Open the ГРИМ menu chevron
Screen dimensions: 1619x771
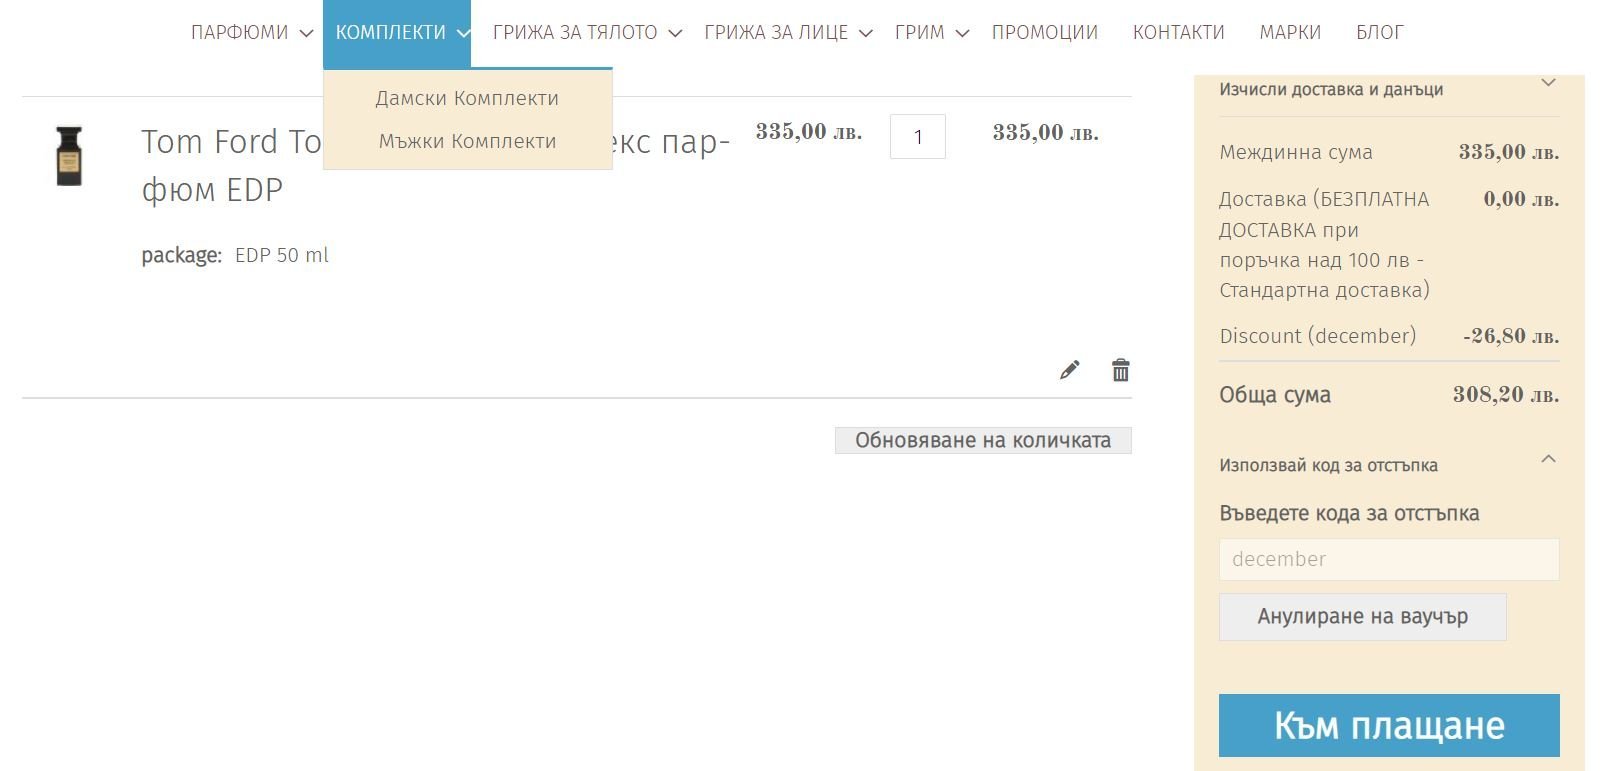[x=962, y=33]
